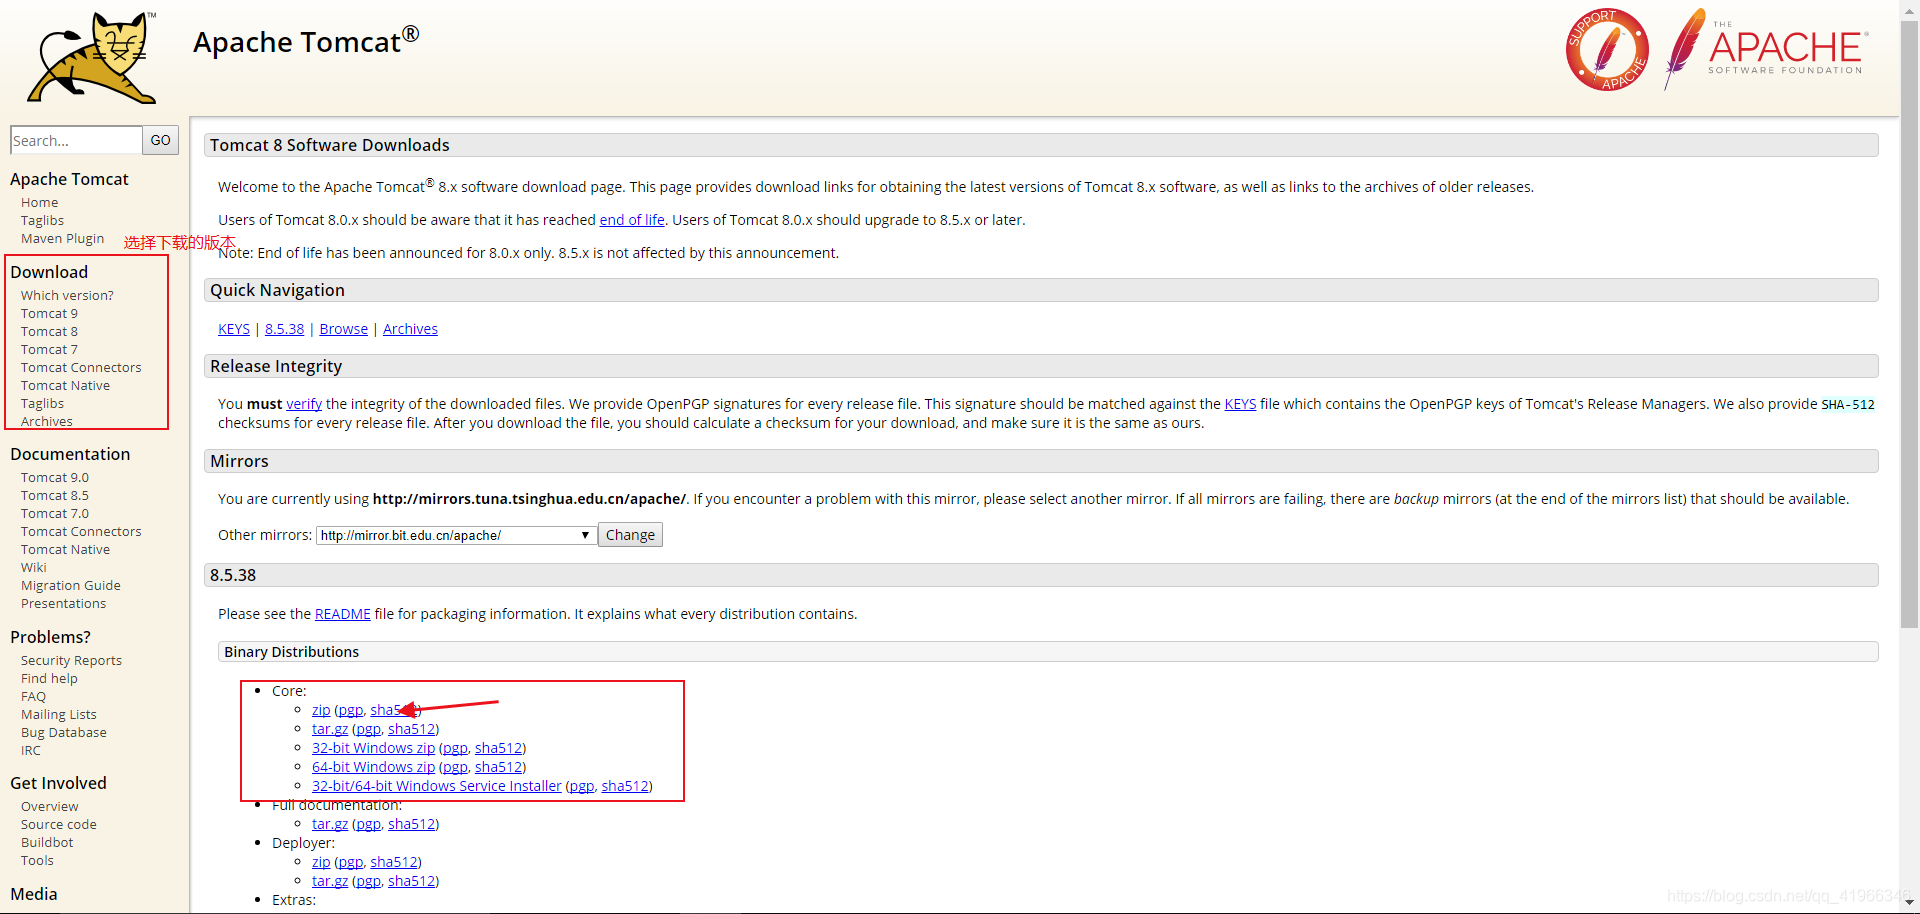Open sha512 for Deployer zip
The width and height of the screenshot is (1920, 914).
[394, 862]
